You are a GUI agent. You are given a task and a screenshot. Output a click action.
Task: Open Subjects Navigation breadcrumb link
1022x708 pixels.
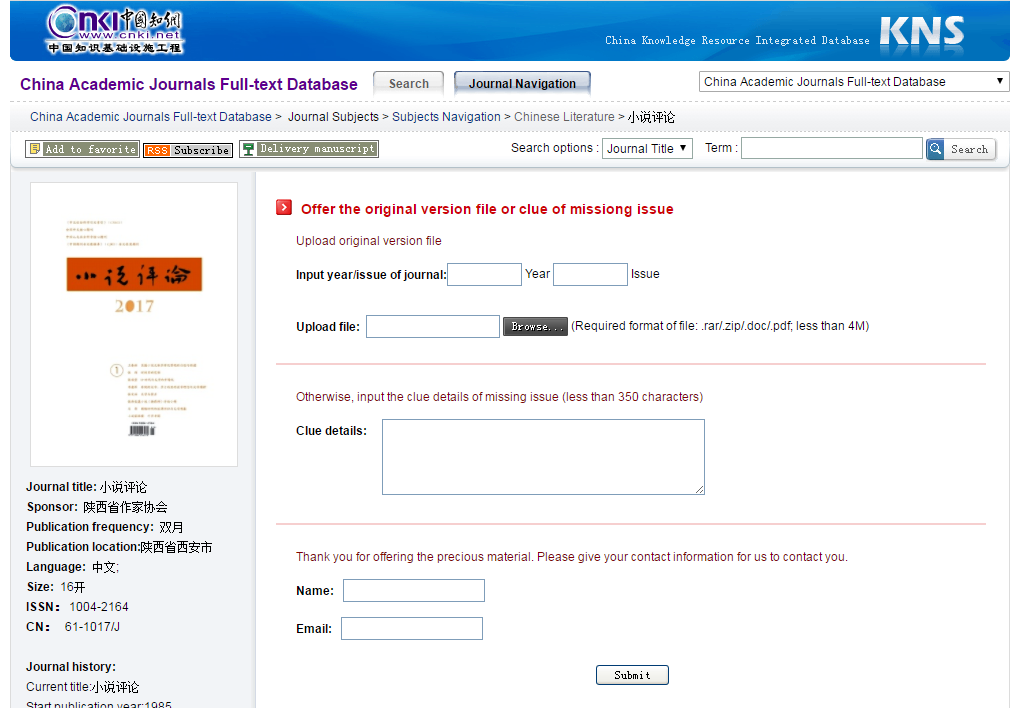pyautogui.click(x=446, y=117)
